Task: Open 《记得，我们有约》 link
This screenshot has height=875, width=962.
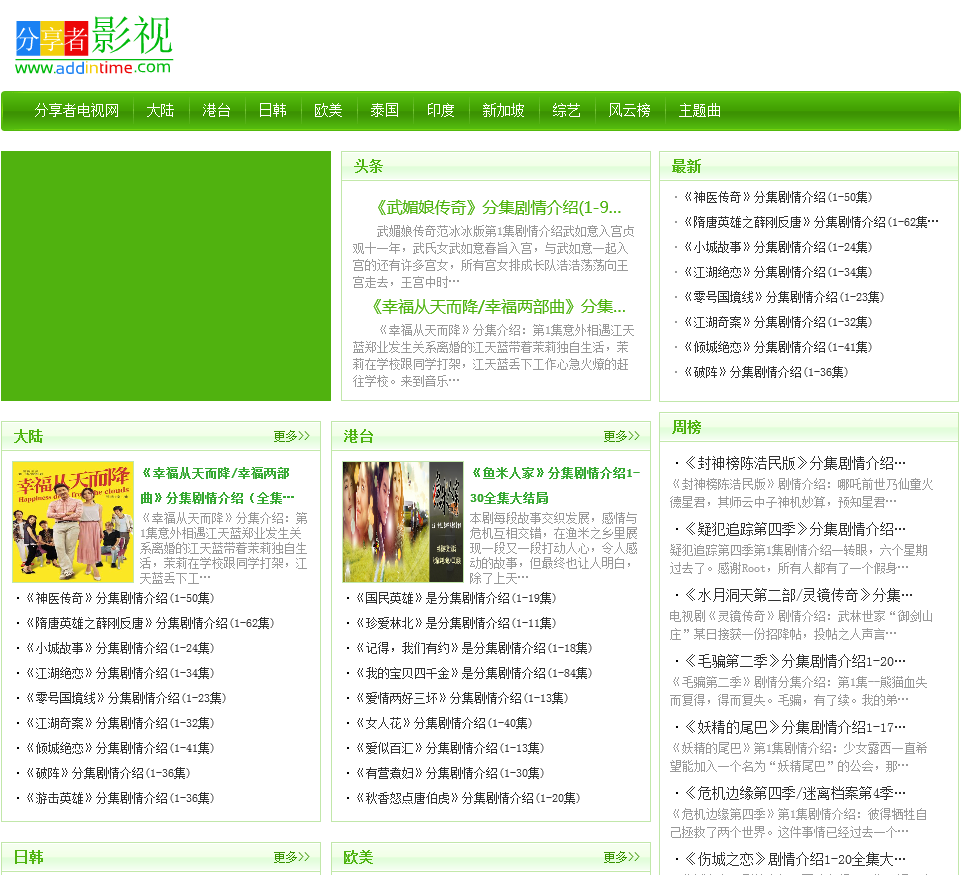Action: (474, 648)
